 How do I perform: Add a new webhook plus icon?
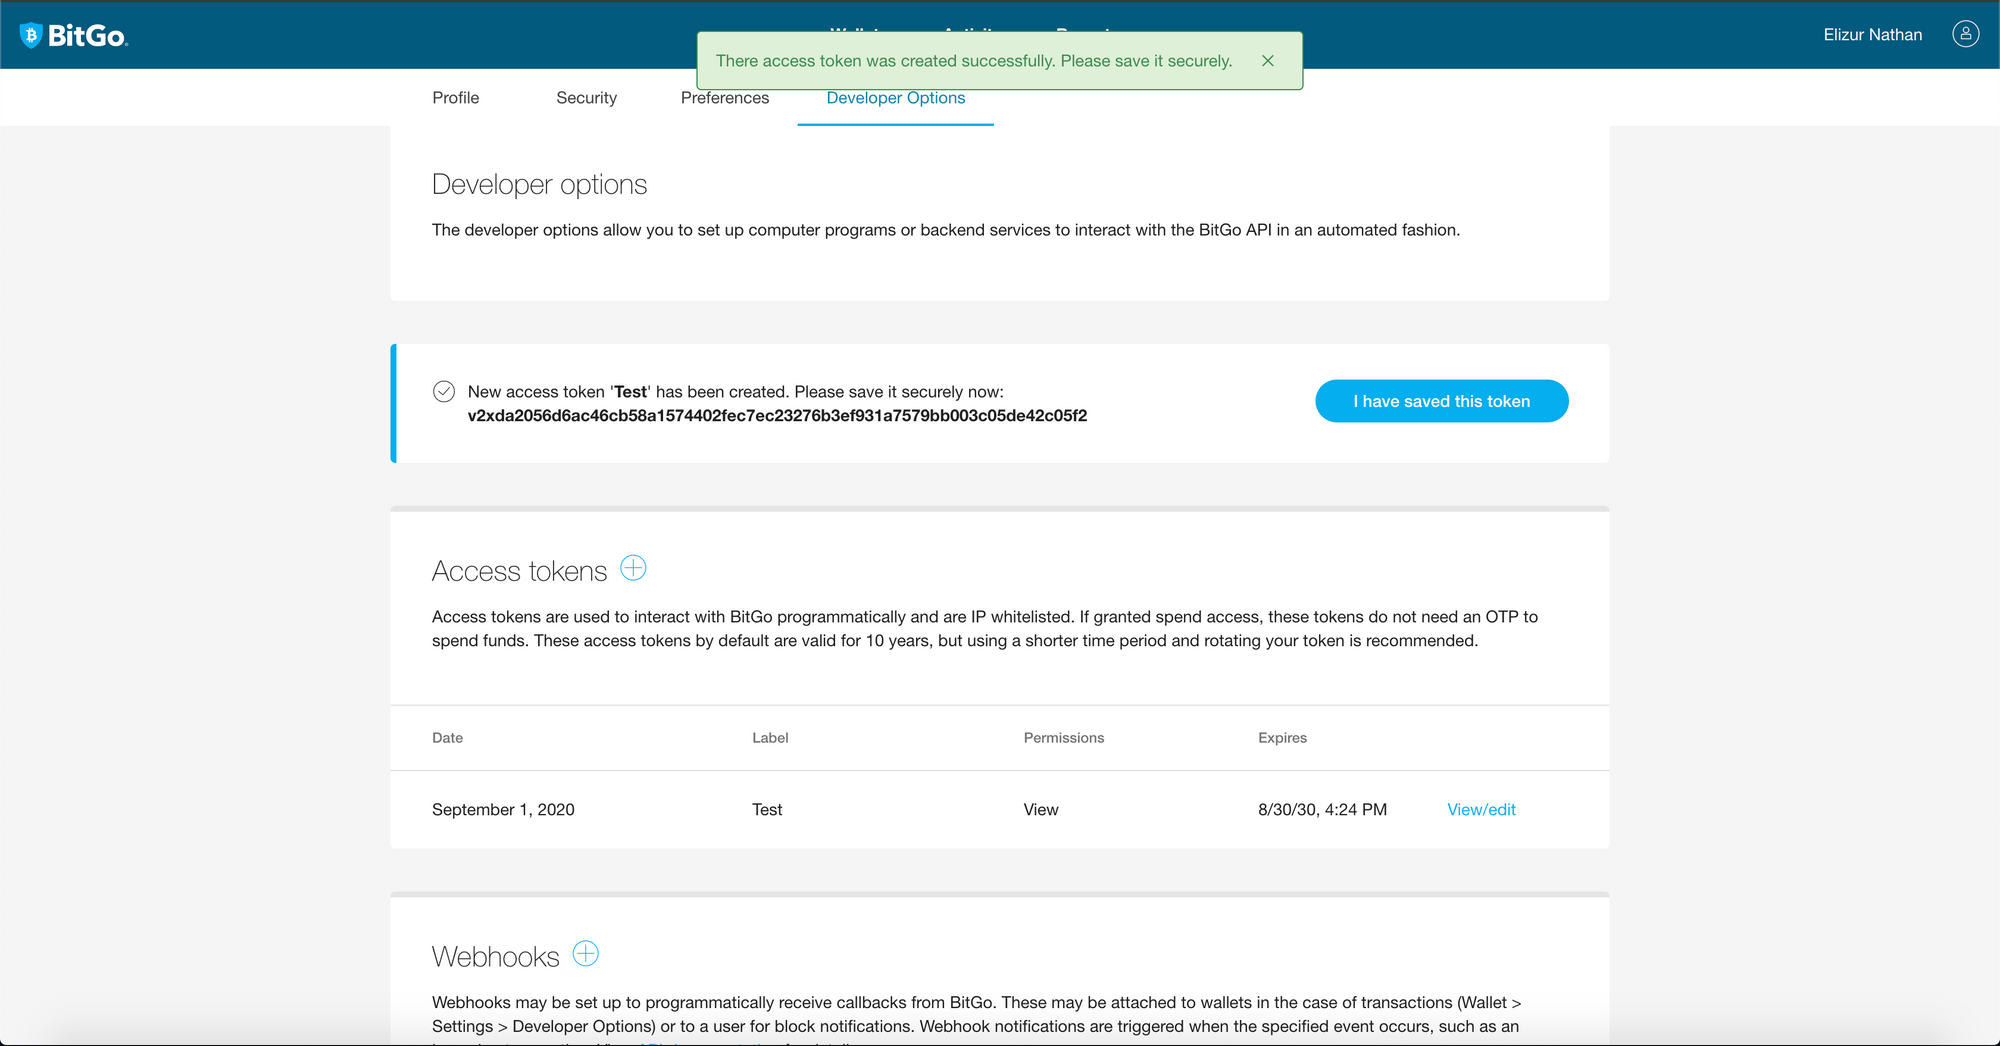pos(585,954)
